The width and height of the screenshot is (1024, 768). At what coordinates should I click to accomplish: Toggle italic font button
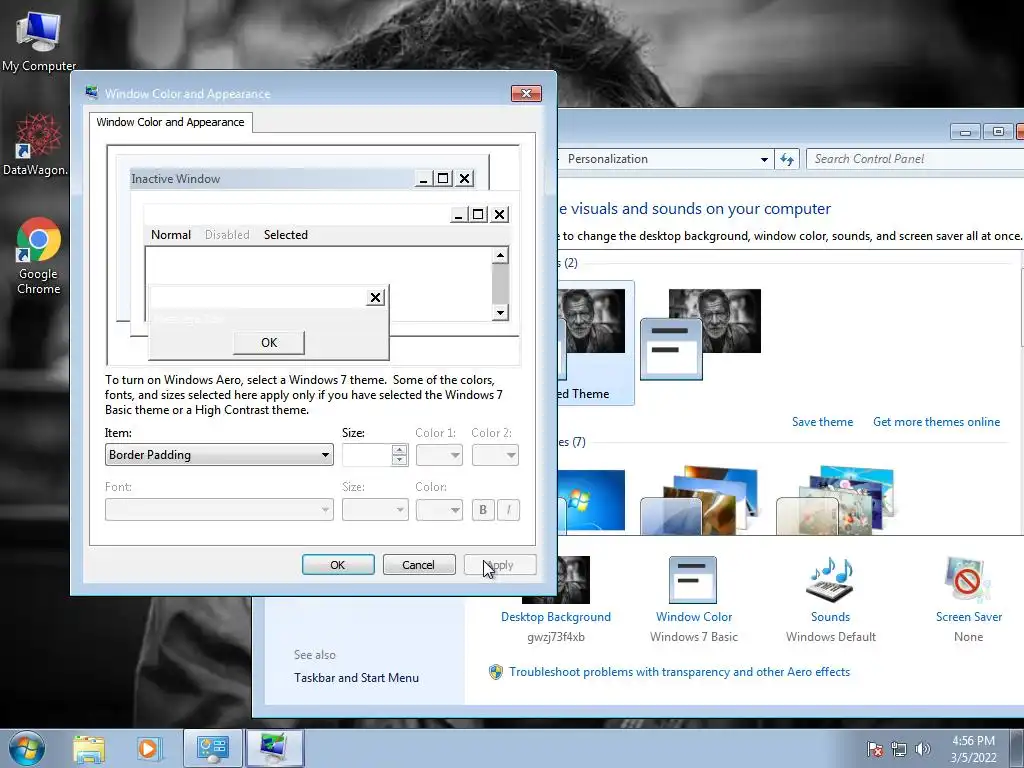coord(509,510)
